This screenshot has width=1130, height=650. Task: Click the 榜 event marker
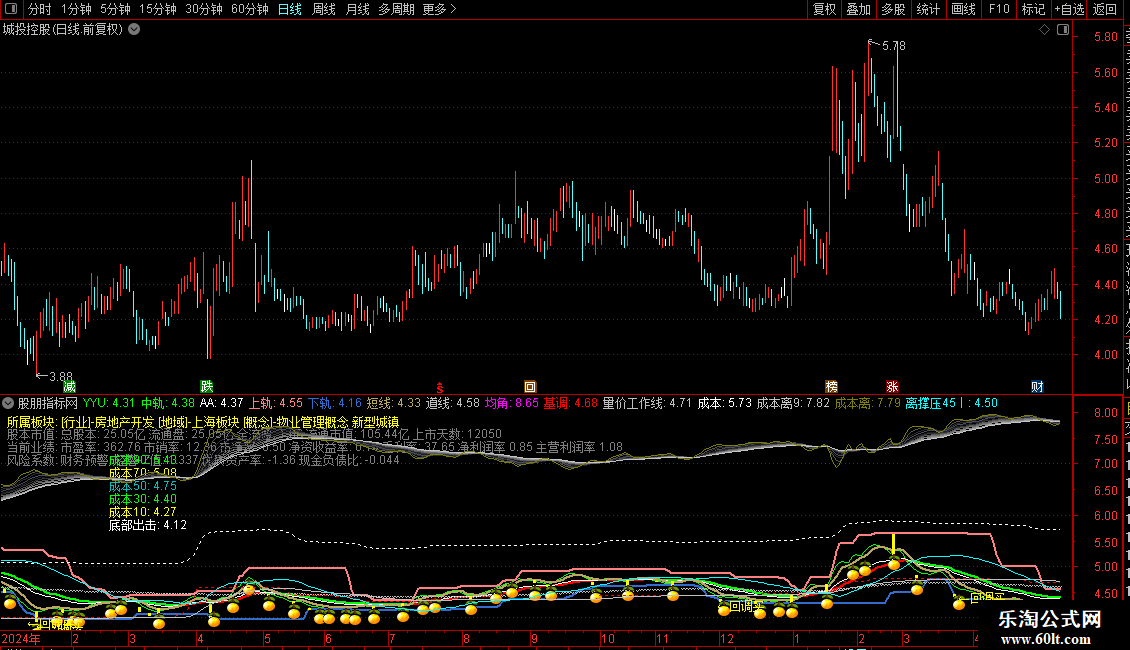(832, 387)
